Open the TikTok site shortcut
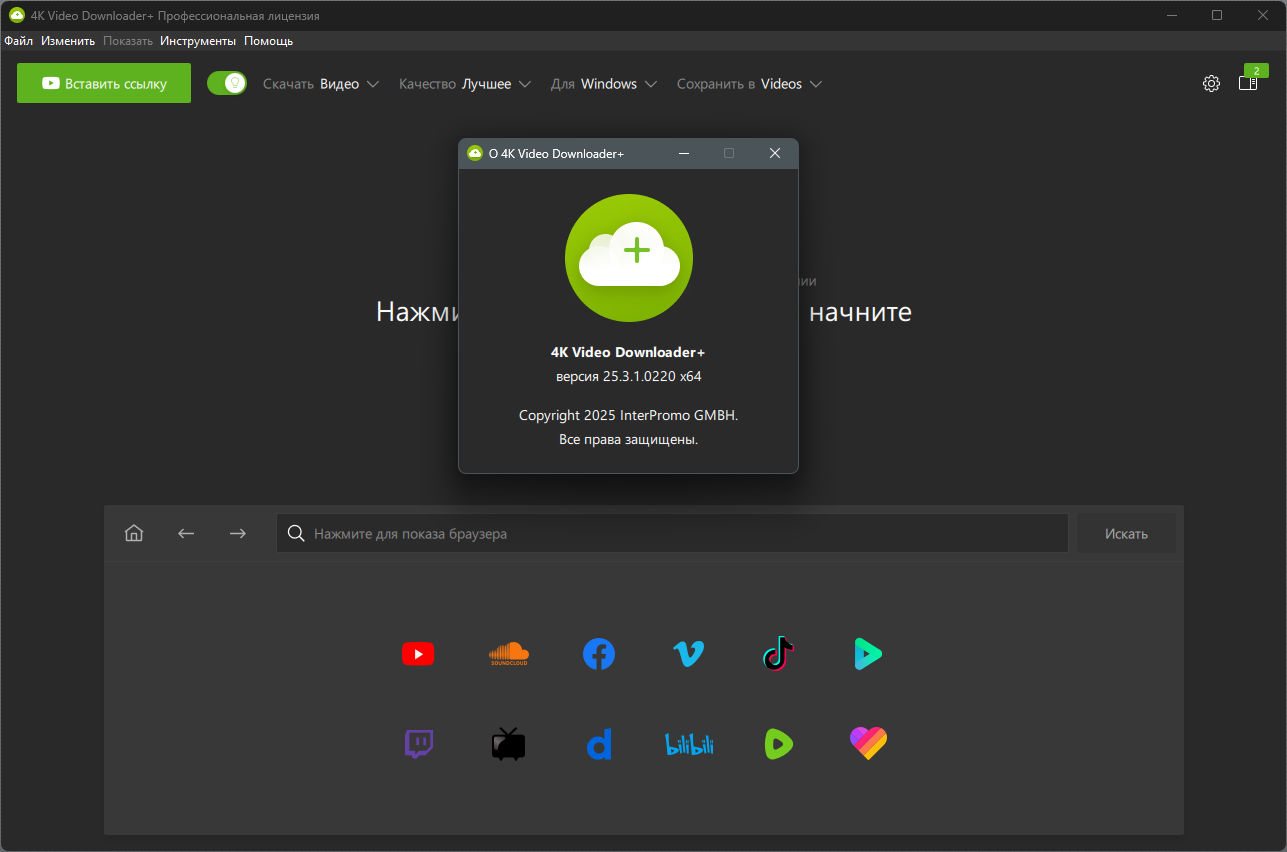 778,654
